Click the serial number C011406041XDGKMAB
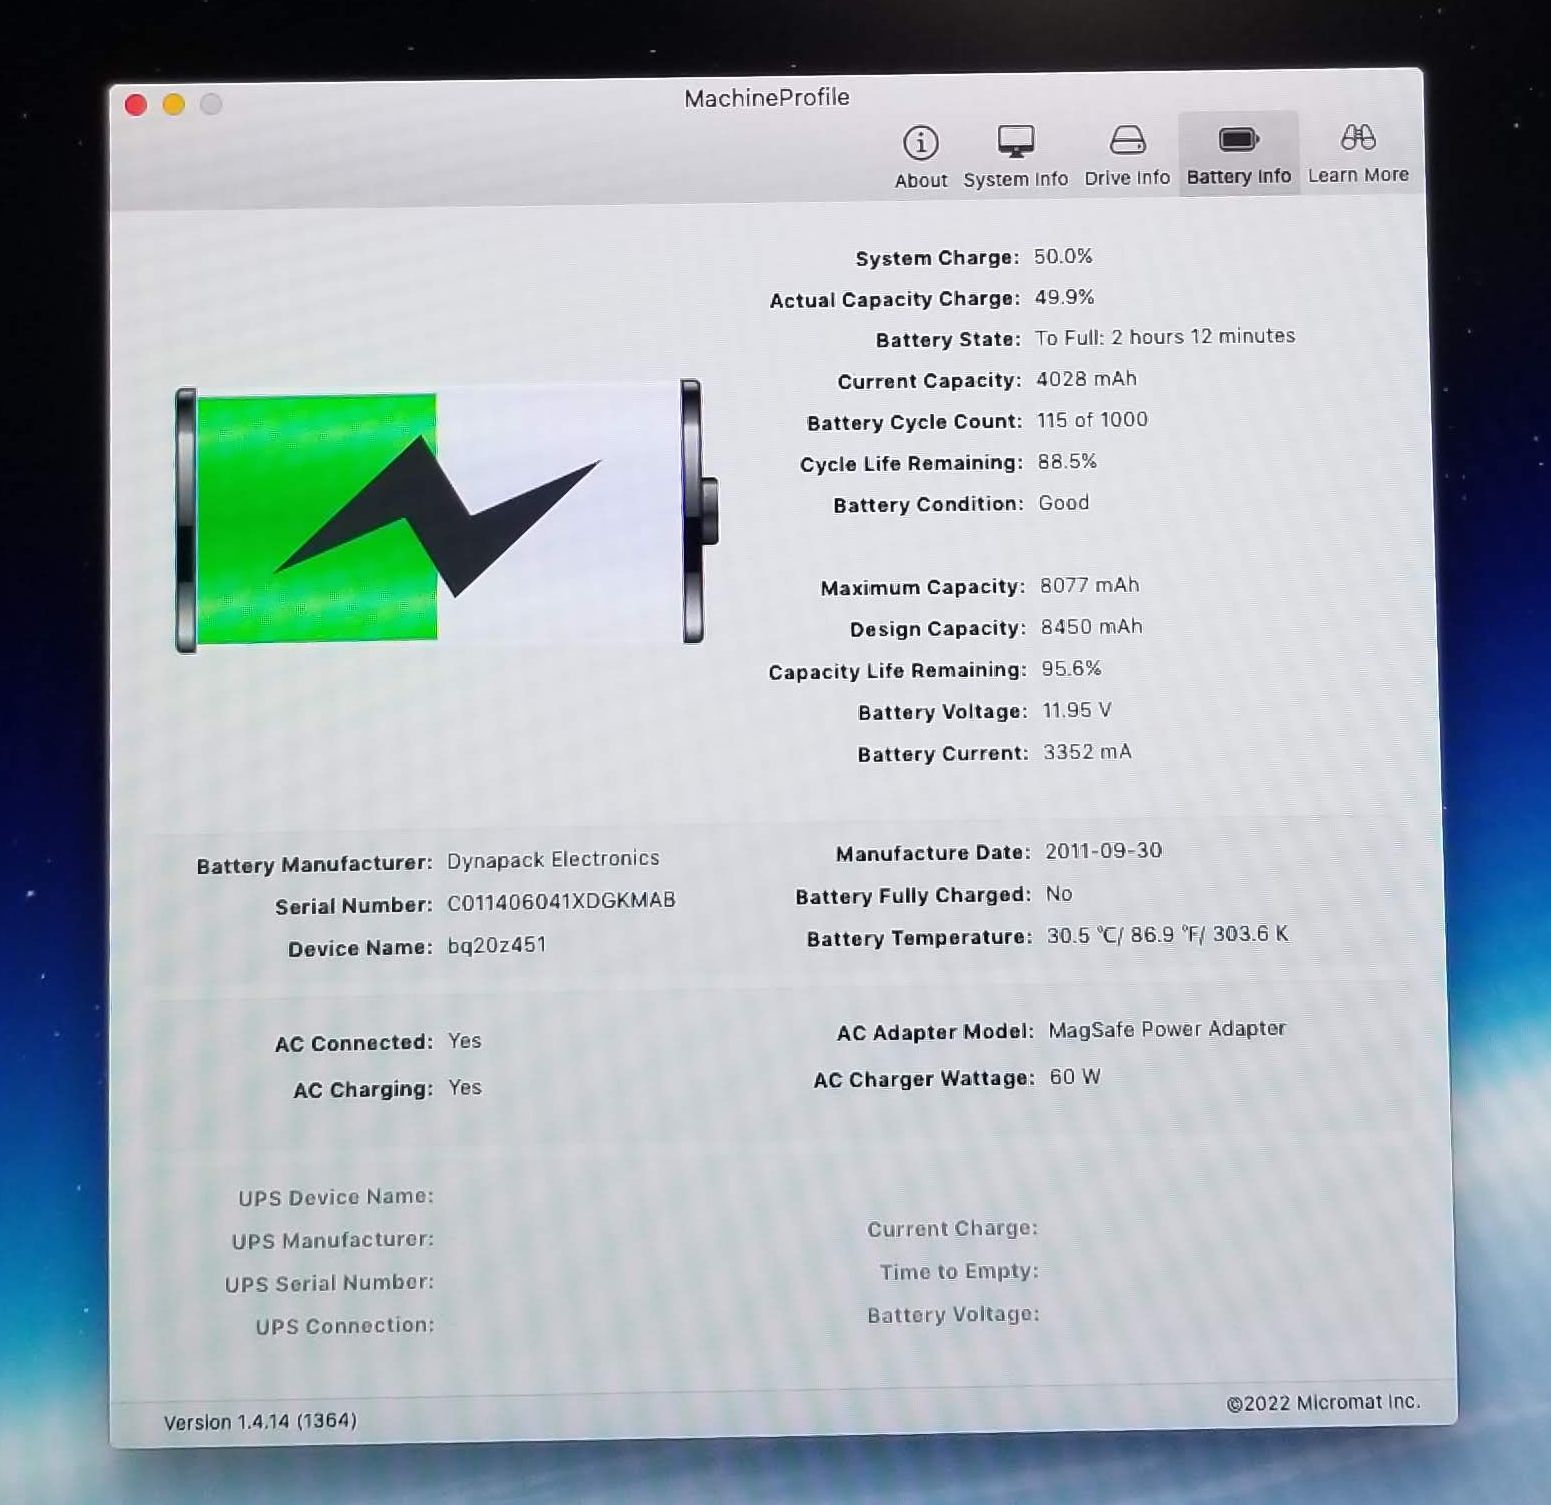Screen dimensions: 1551x1505 coord(561,902)
